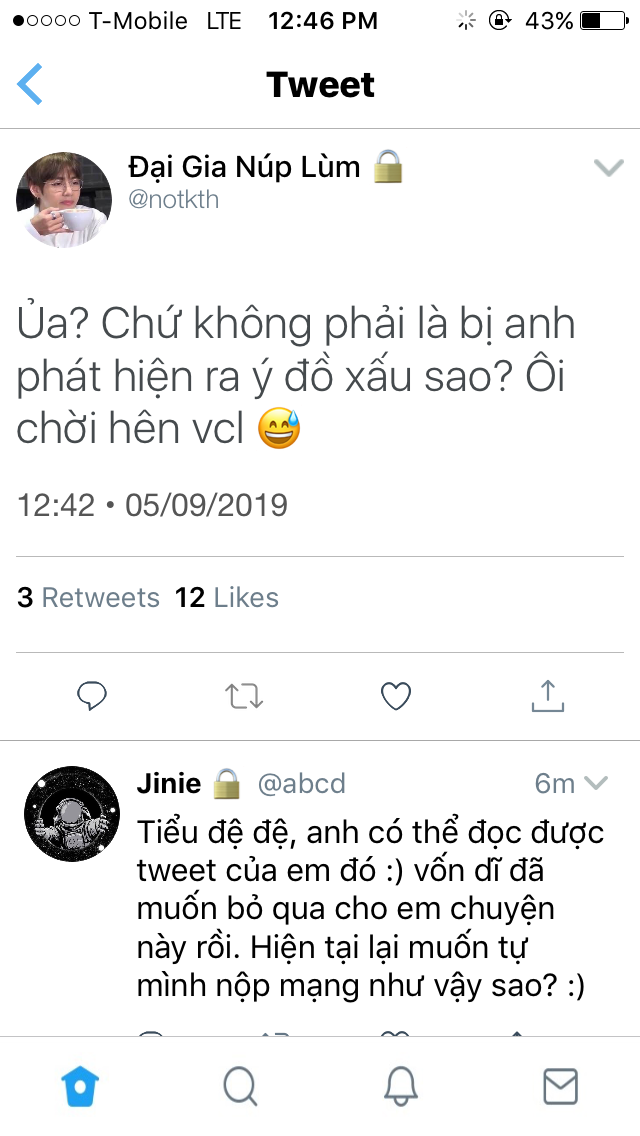View the 3 Retweets list
Screen dimensions: 640x1136
[89, 598]
